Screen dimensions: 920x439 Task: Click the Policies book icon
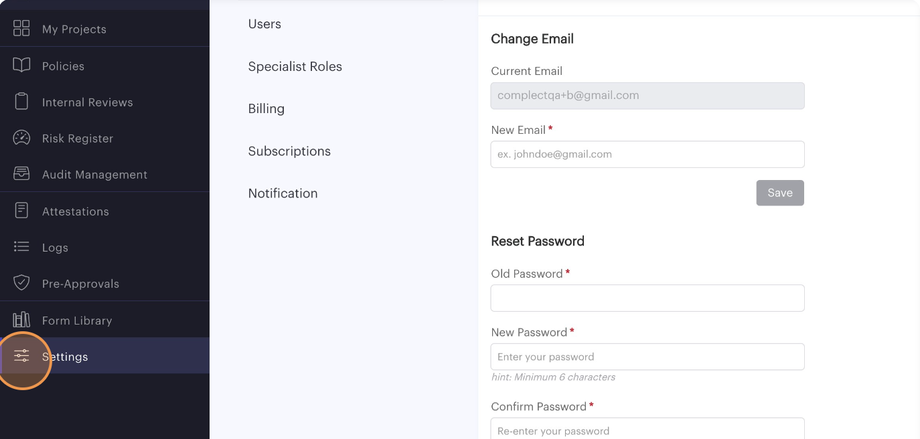21,65
